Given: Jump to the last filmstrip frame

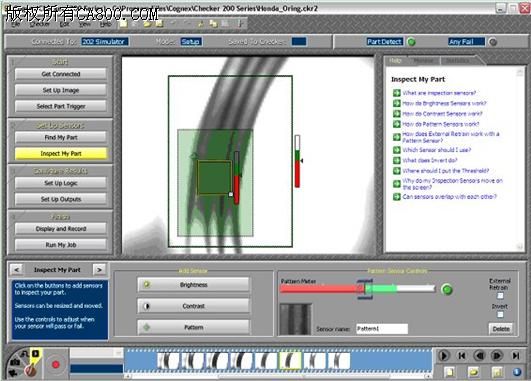Looking at the screenshot, I should tap(515, 356).
